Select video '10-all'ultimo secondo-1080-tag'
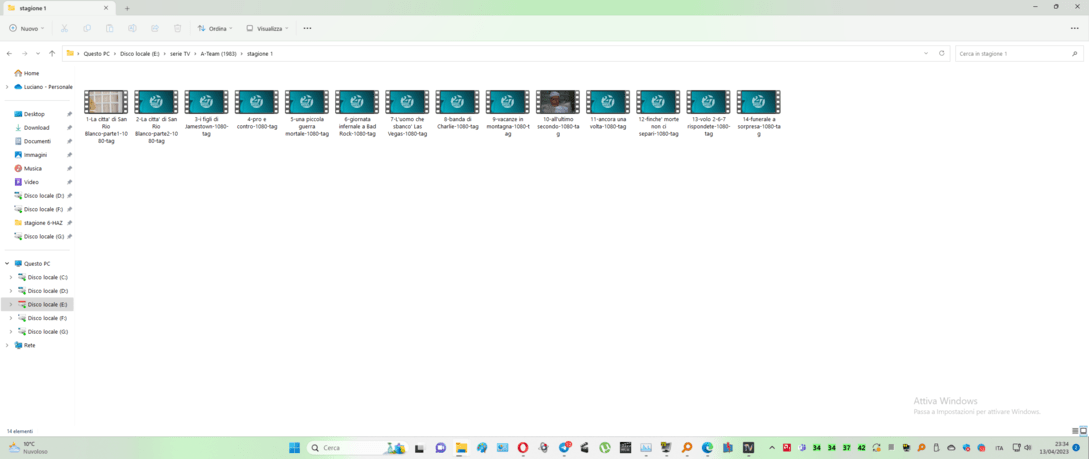The height and width of the screenshot is (459, 1089). pos(558,113)
